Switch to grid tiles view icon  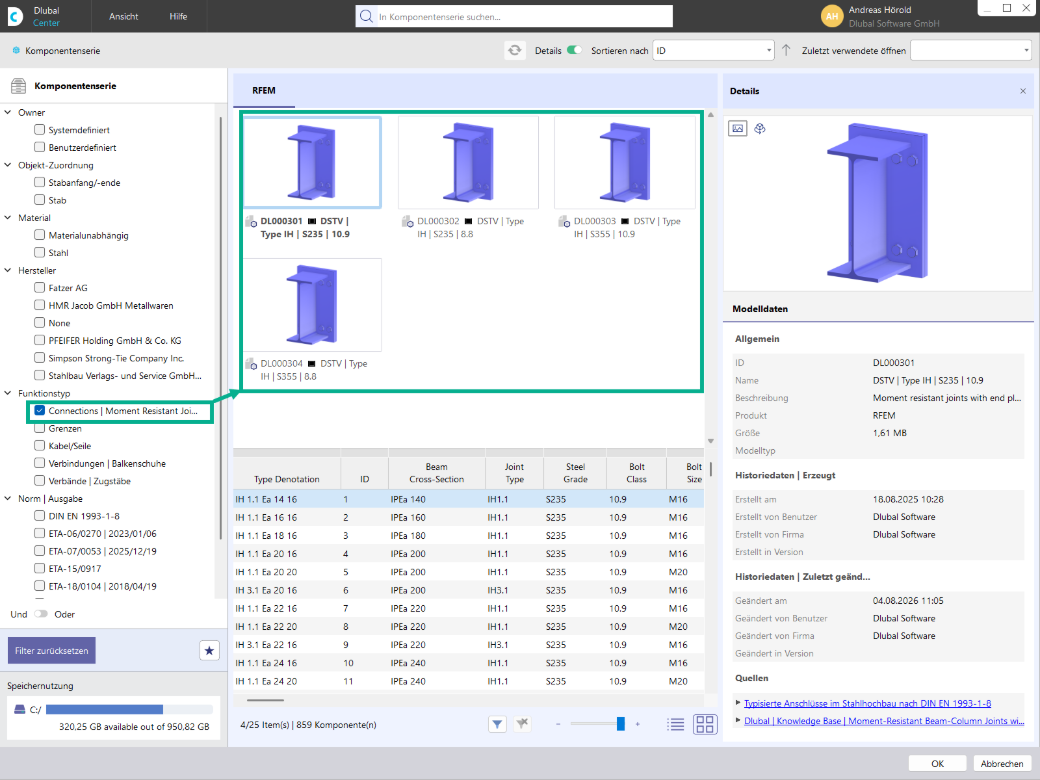point(705,724)
